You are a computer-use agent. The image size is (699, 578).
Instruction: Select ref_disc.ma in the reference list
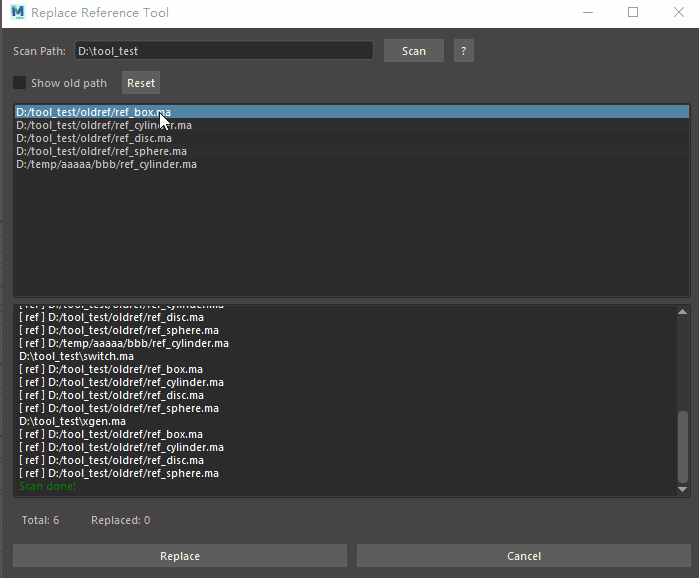93,138
